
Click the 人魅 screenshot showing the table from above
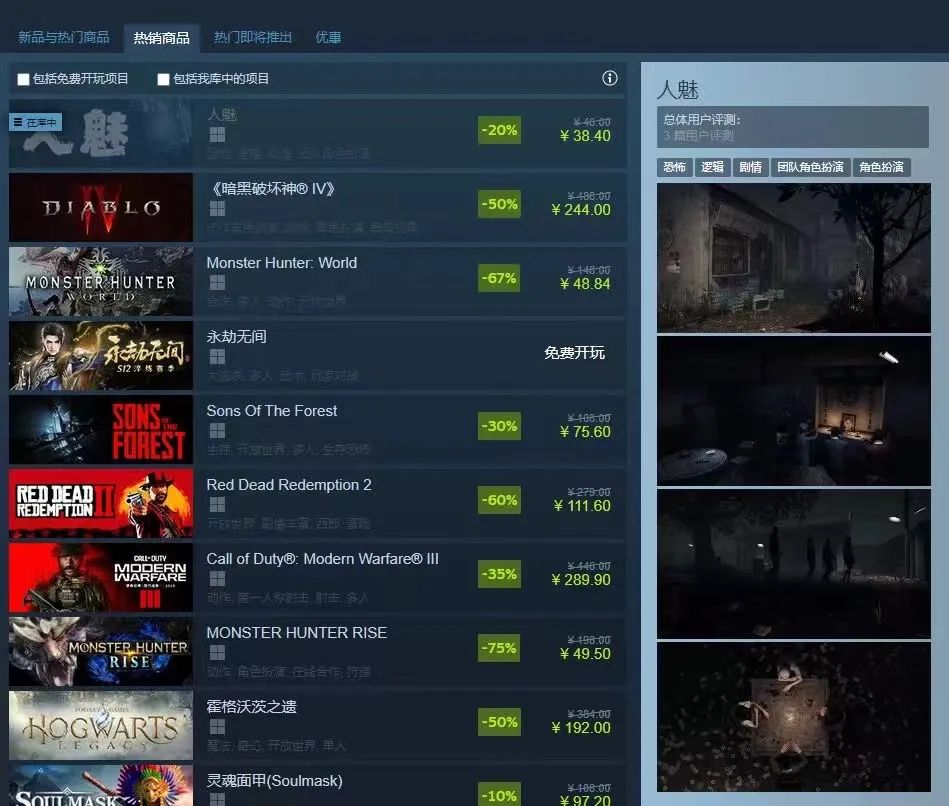pyautogui.click(x=793, y=716)
